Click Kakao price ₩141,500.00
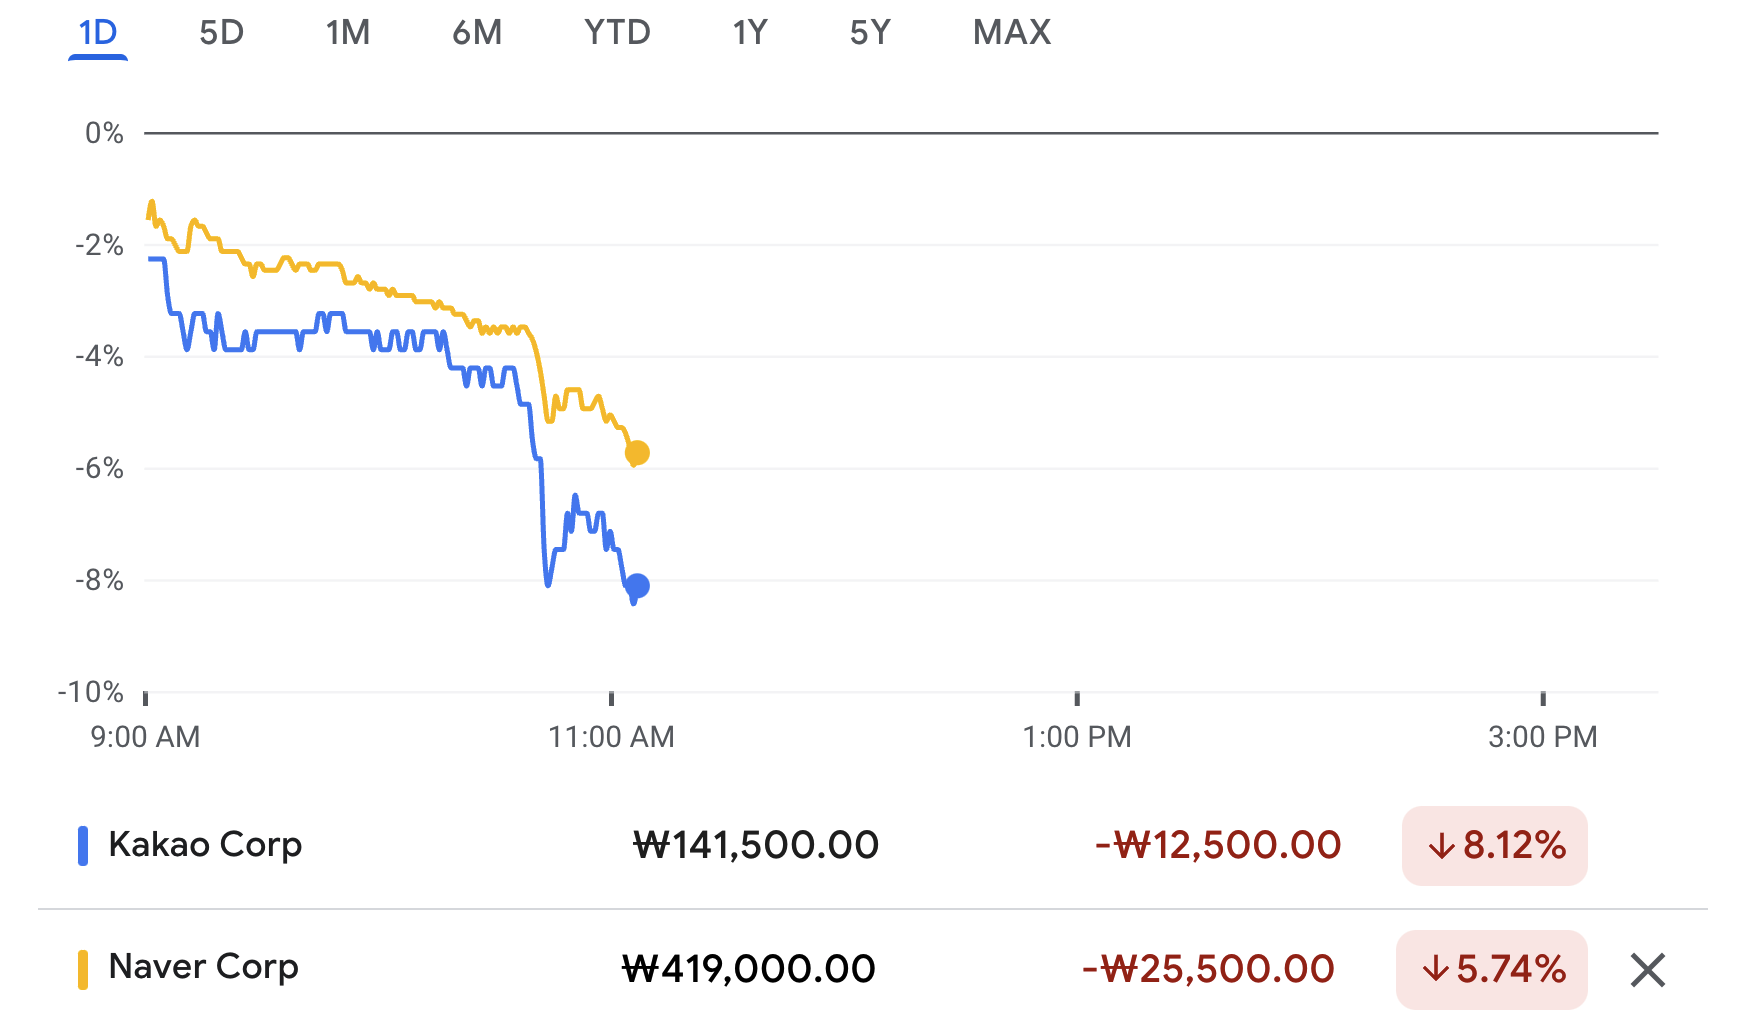Viewport: 1748px width, 1022px height. [756, 846]
